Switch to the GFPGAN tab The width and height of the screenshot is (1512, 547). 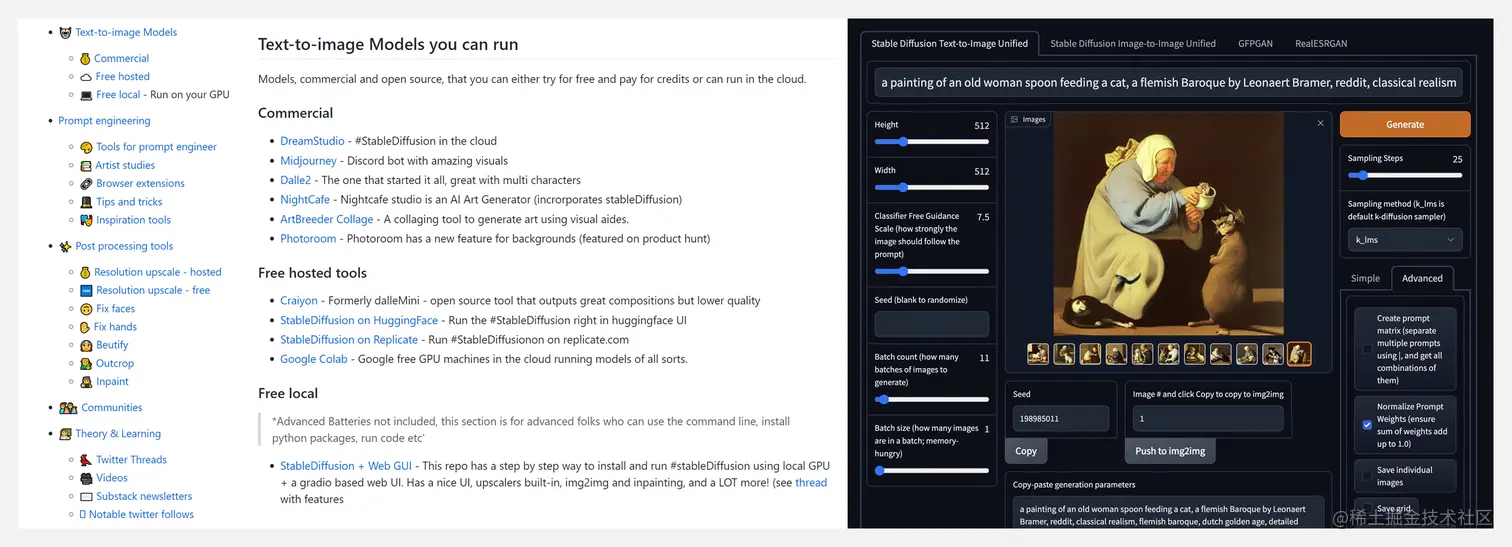(x=1255, y=43)
